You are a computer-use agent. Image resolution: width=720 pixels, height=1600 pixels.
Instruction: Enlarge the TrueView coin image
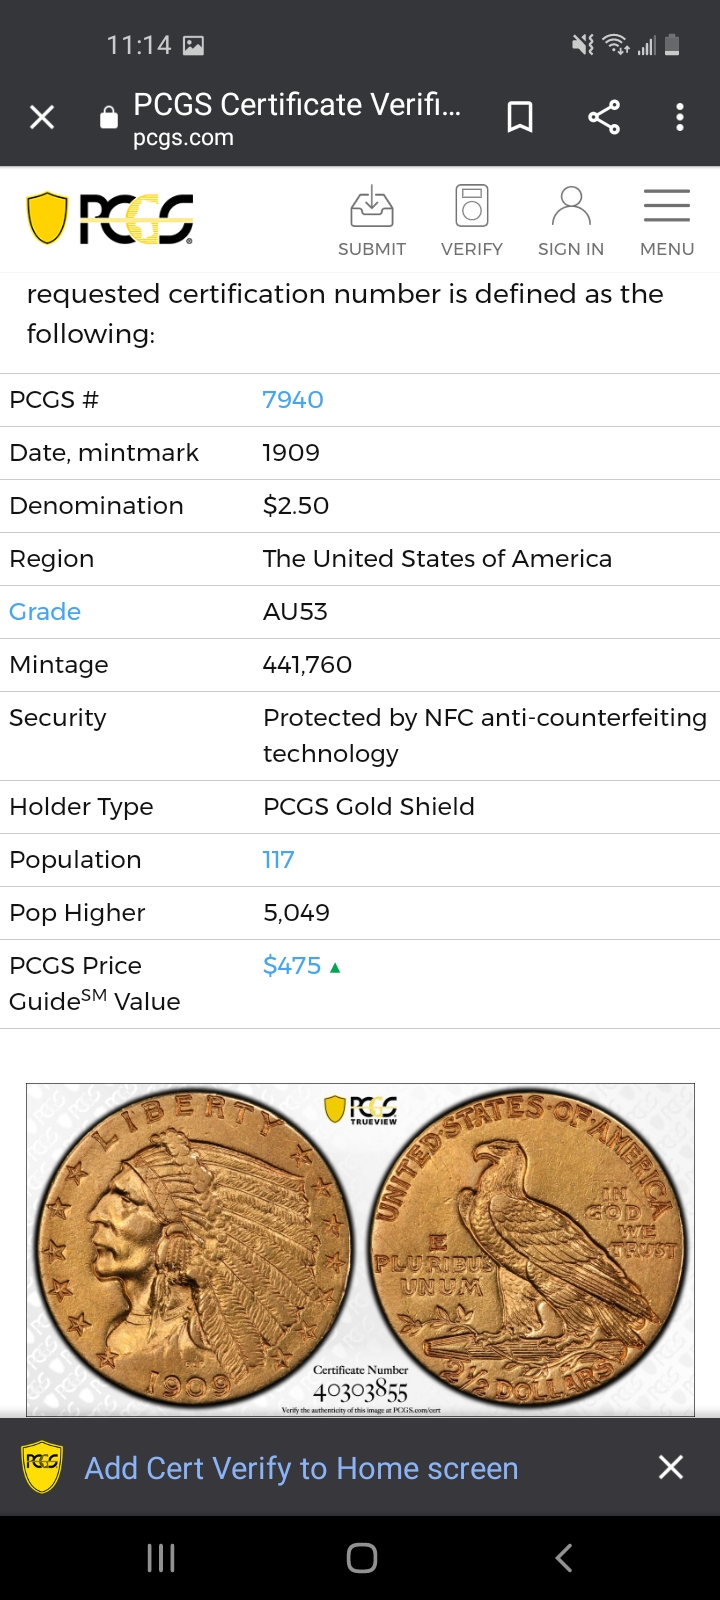[360, 1250]
